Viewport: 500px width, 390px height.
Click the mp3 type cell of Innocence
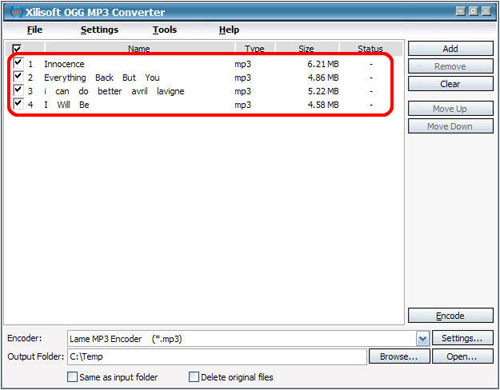click(x=243, y=64)
